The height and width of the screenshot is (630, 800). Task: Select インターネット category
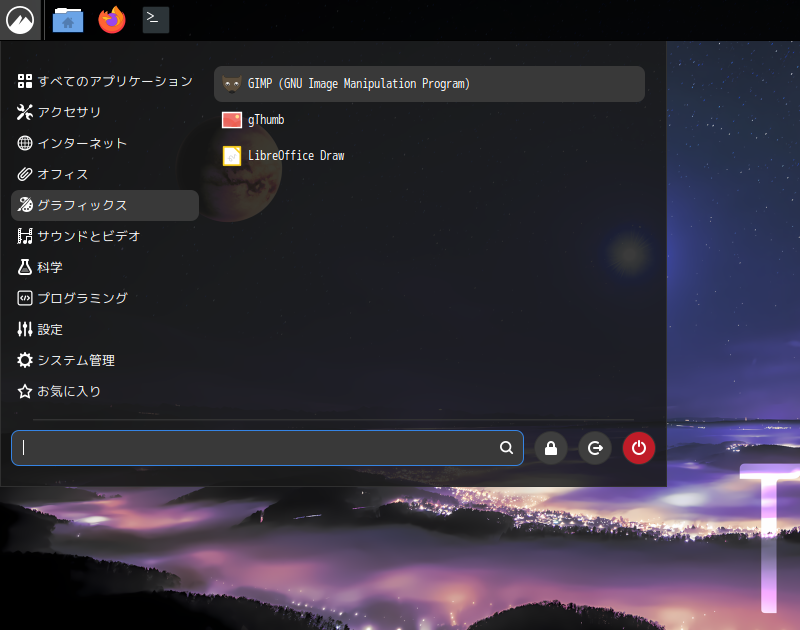105,143
